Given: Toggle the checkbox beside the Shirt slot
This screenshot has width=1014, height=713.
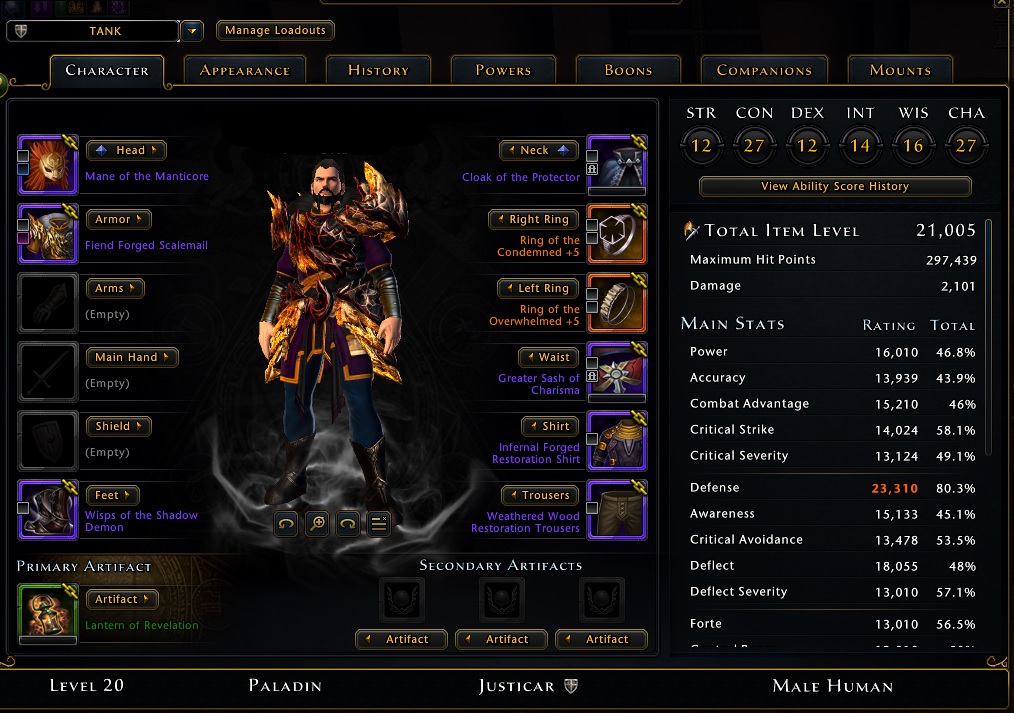Looking at the screenshot, I should click(592, 439).
